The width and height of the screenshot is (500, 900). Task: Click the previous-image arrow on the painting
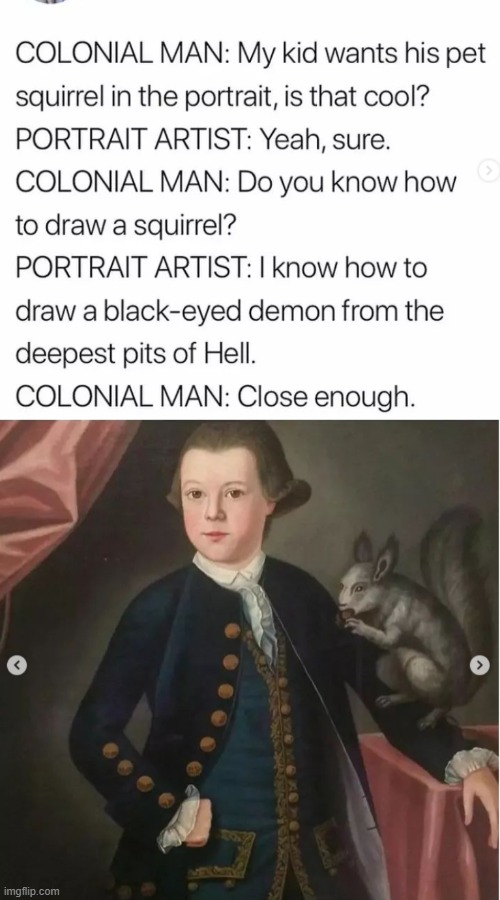17,665
